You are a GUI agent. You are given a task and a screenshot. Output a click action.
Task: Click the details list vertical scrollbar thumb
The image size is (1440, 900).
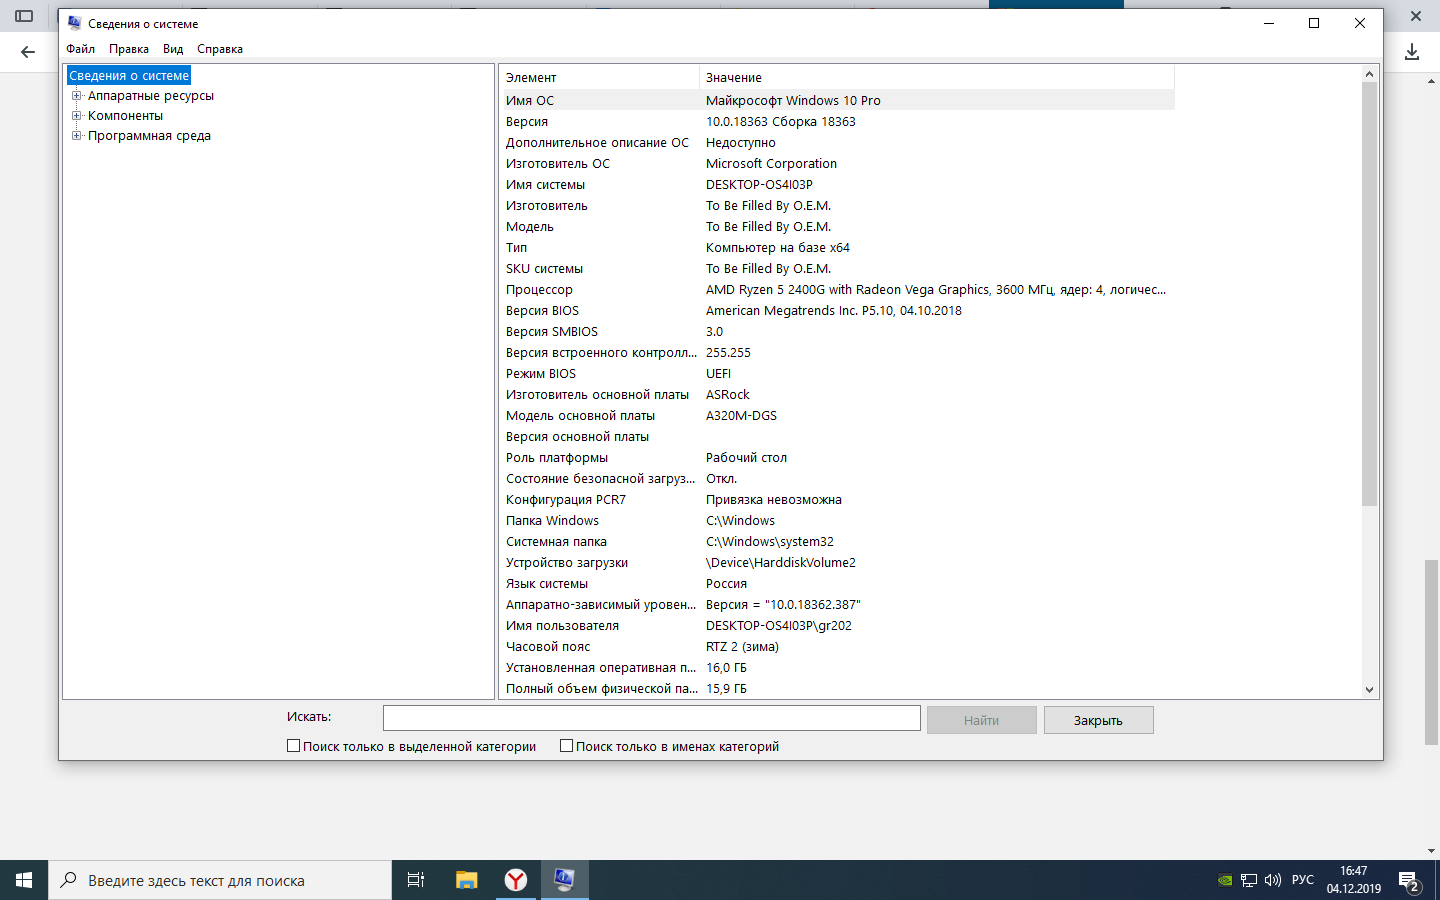1370,294
